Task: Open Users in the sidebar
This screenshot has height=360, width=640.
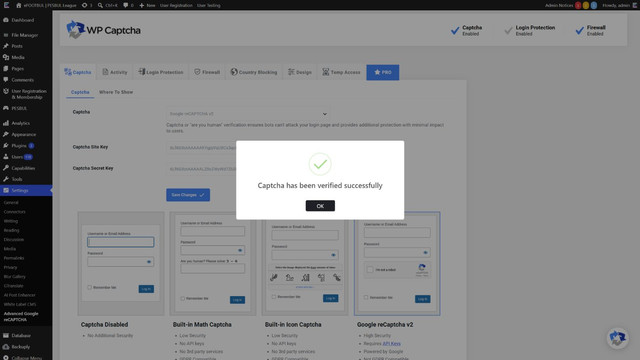Action: (17, 157)
